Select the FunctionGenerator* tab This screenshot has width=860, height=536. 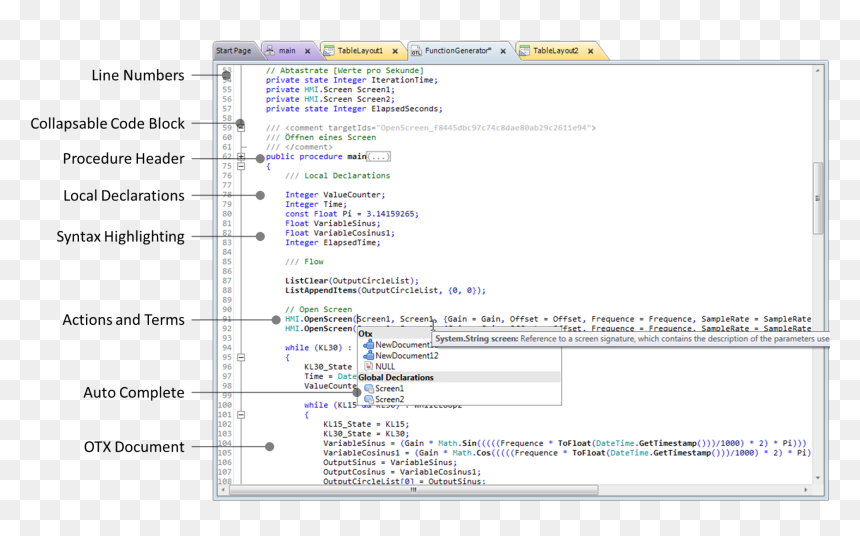point(458,50)
